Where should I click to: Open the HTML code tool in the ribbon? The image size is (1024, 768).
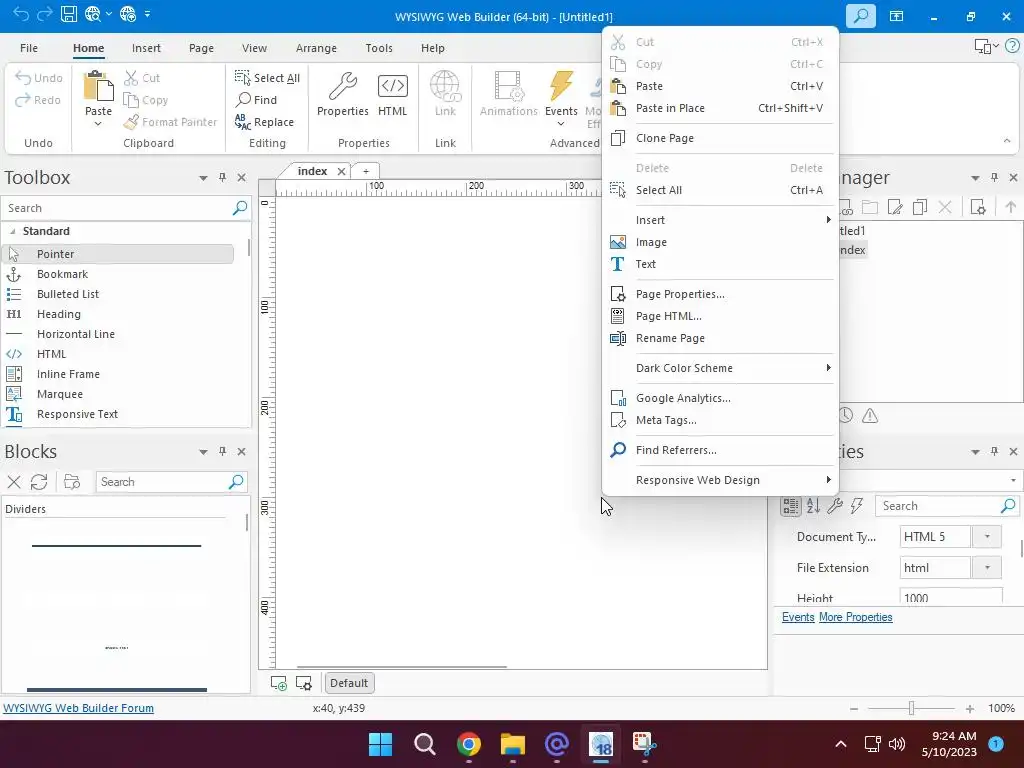tap(392, 94)
